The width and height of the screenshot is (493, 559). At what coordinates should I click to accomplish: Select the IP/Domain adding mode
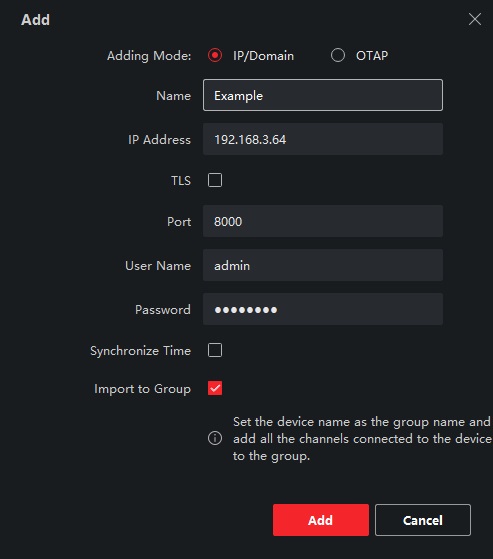coord(215,55)
